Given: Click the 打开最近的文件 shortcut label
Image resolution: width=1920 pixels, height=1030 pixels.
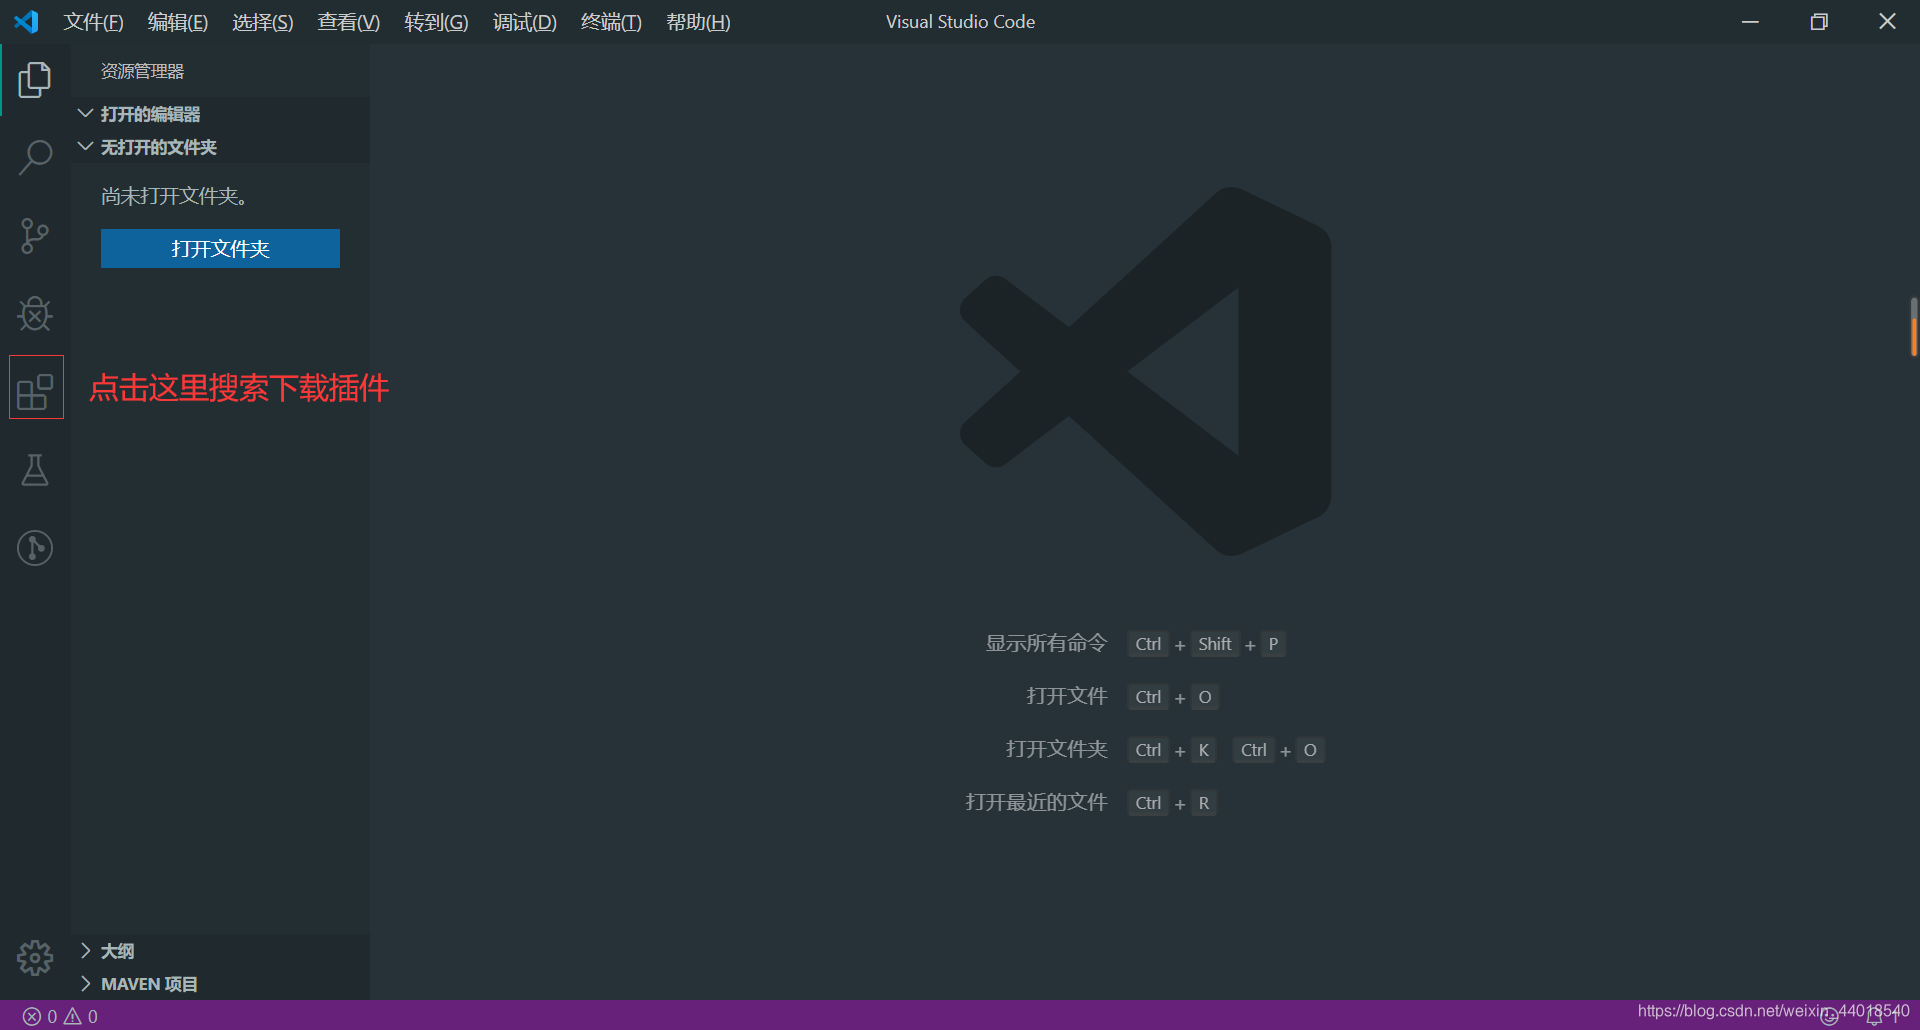Looking at the screenshot, I should 1036,802.
